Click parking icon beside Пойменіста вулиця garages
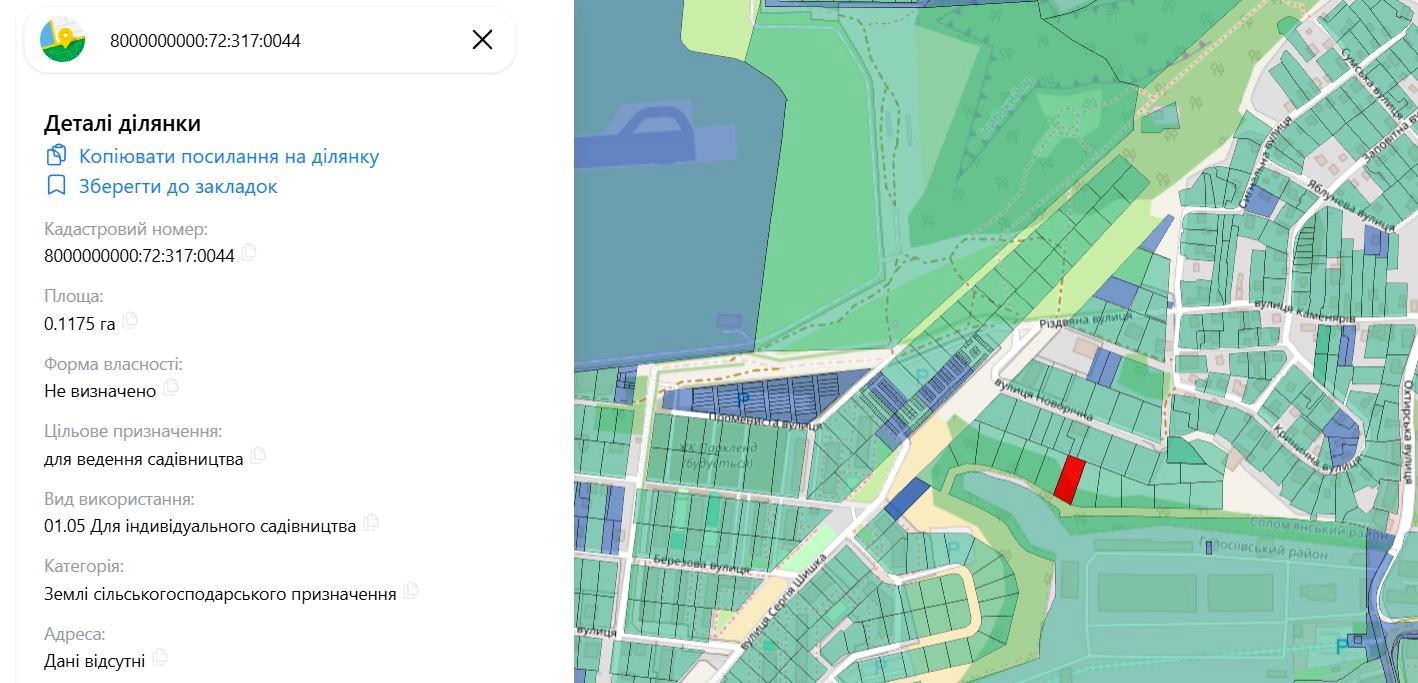Viewport: 1418px width, 683px height. pos(742,400)
